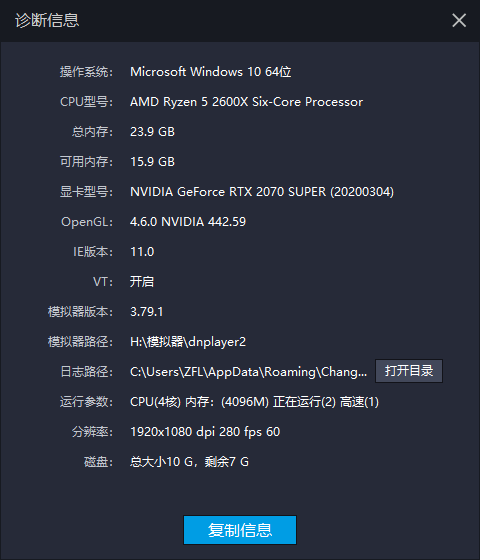Click the VT status 开启
This screenshot has width=480, height=560.
point(142,282)
